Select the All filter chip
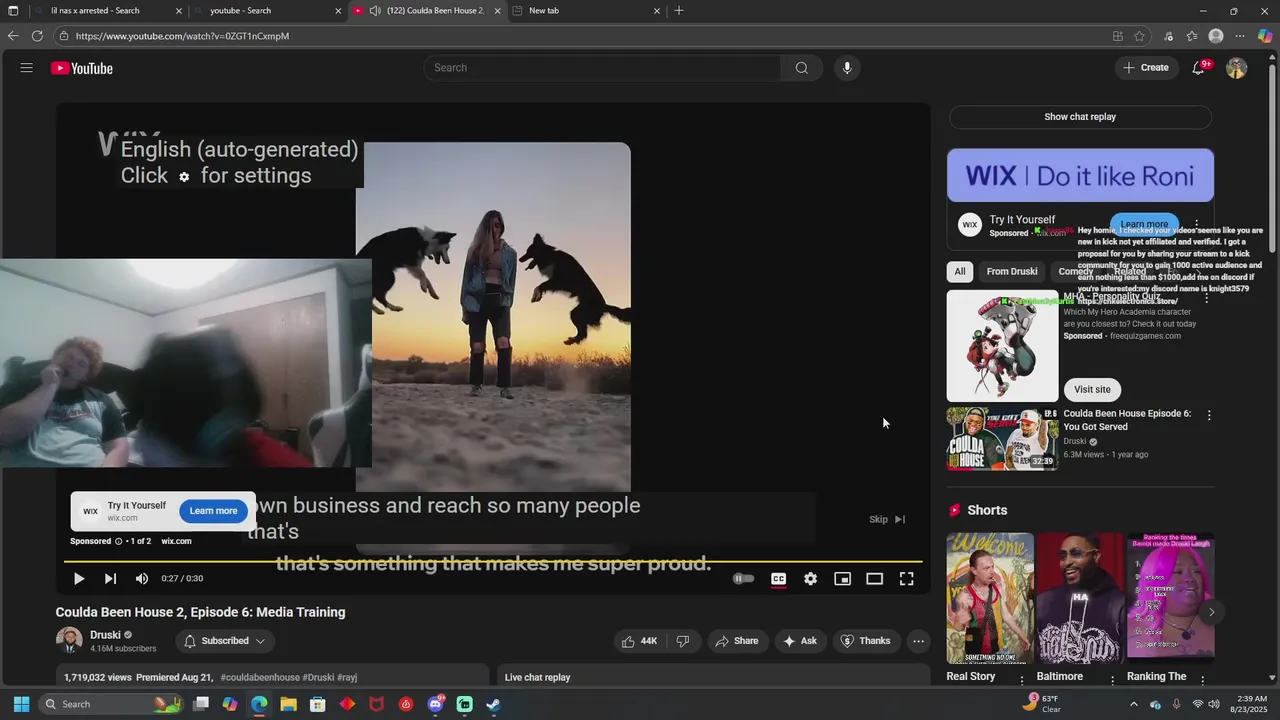This screenshot has width=1280, height=720. click(x=960, y=271)
